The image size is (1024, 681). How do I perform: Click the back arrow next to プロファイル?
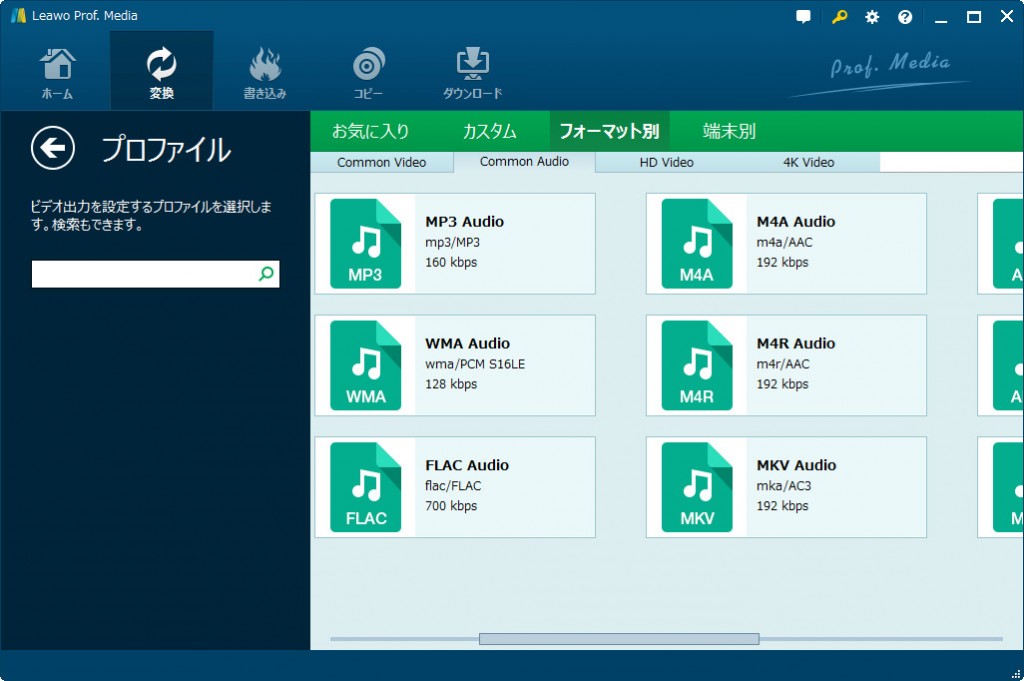53,149
